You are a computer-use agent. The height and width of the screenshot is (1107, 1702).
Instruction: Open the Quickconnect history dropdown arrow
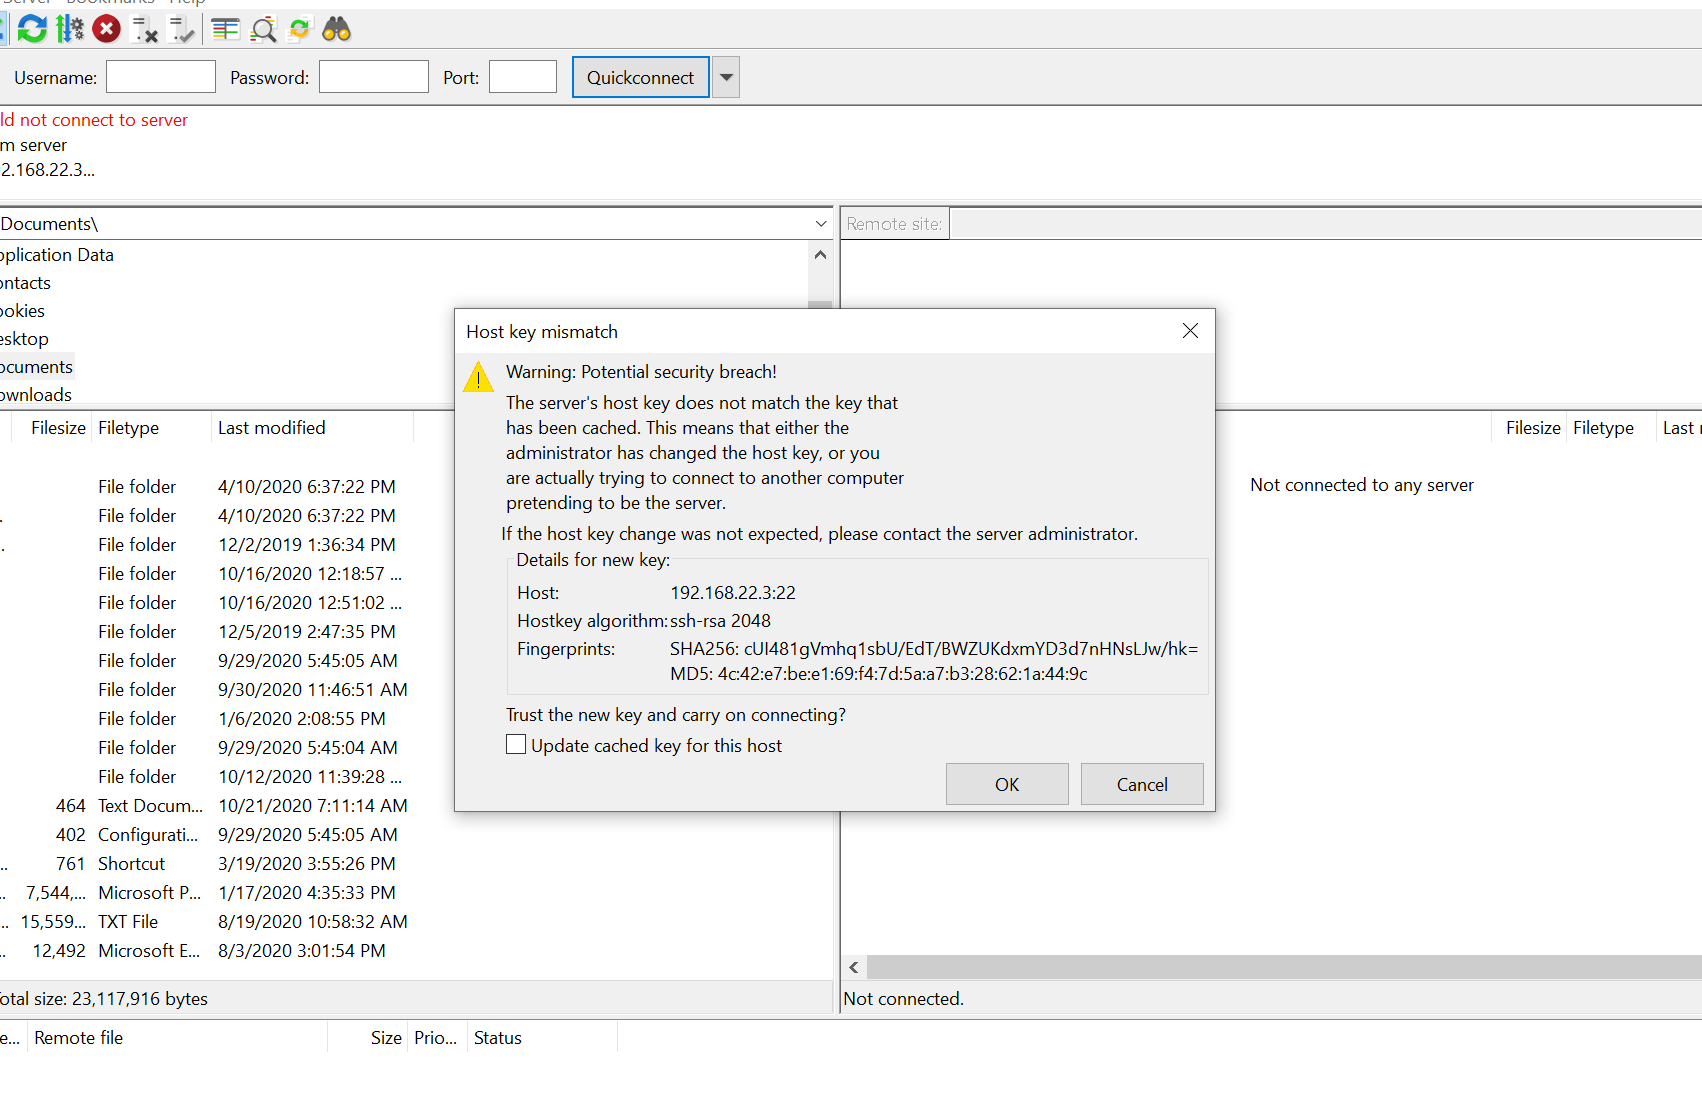[726, 77]
